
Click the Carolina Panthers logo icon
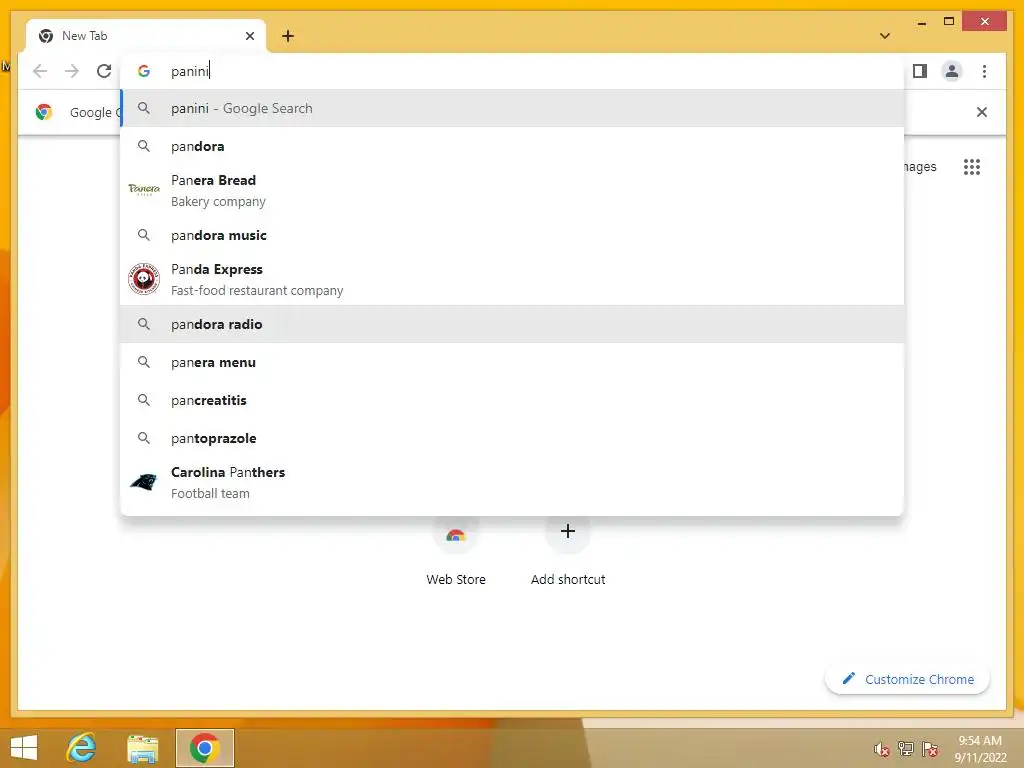(144, 483)
